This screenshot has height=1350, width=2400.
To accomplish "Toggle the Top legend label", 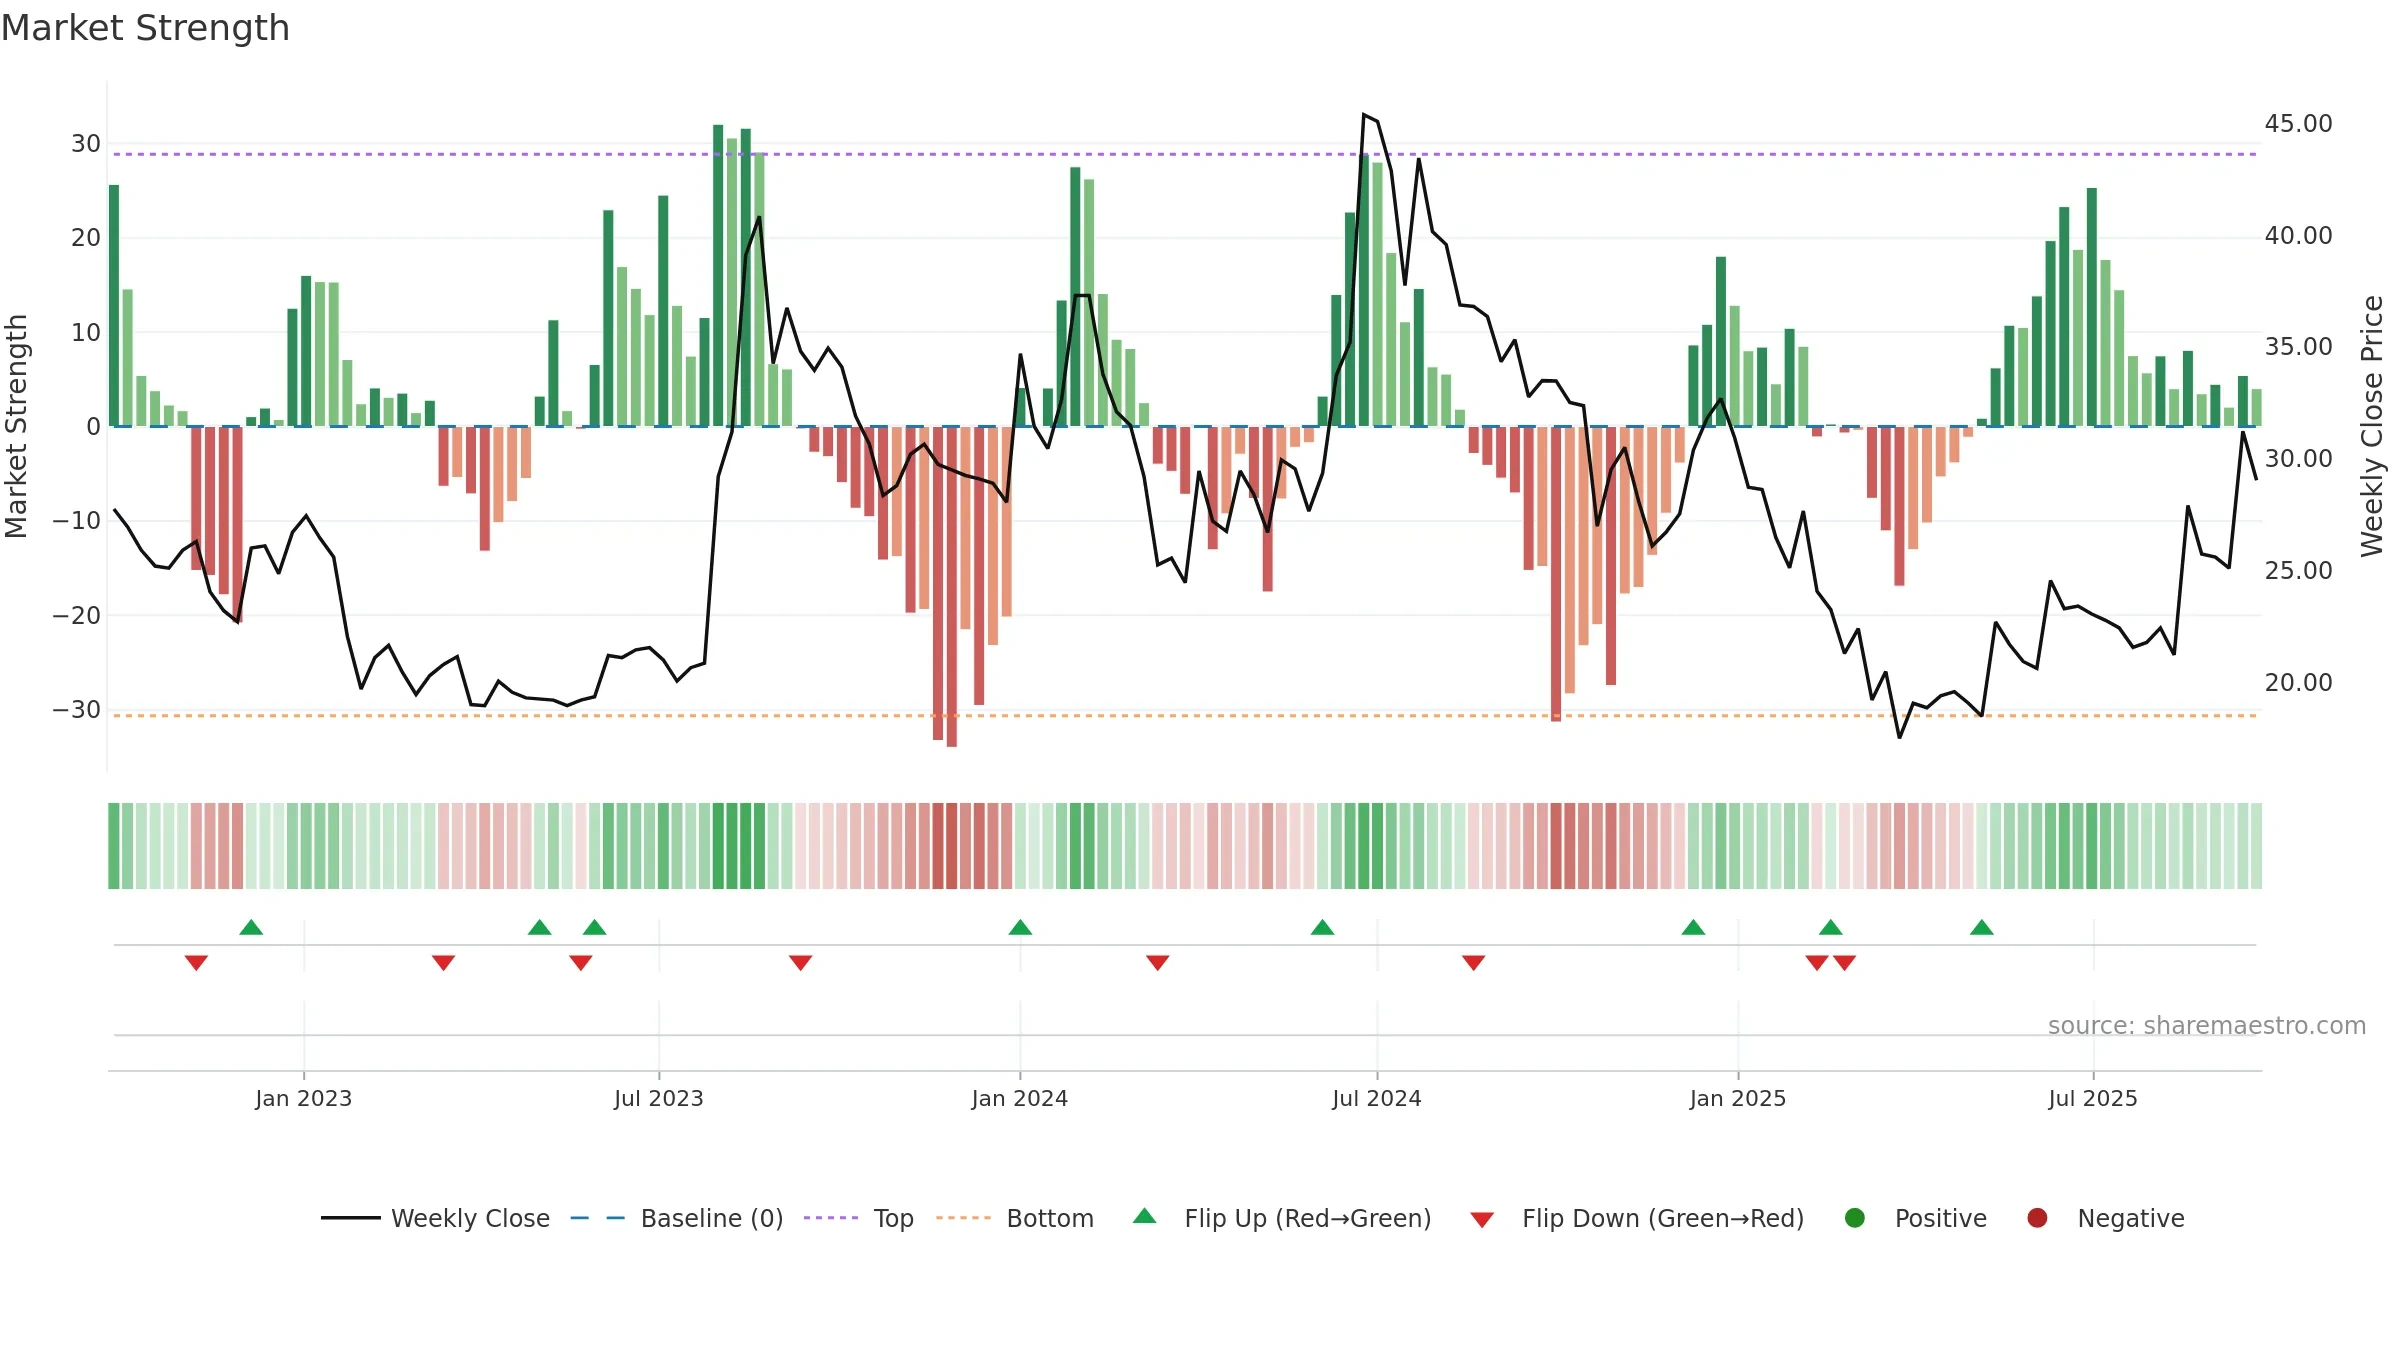I will pos(894,1218).
